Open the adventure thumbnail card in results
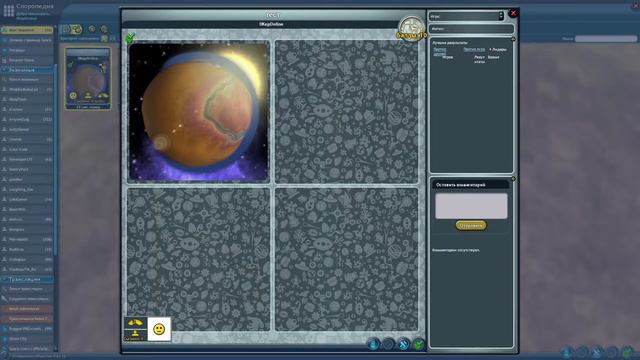640x360 pixels. click(88, 78)
